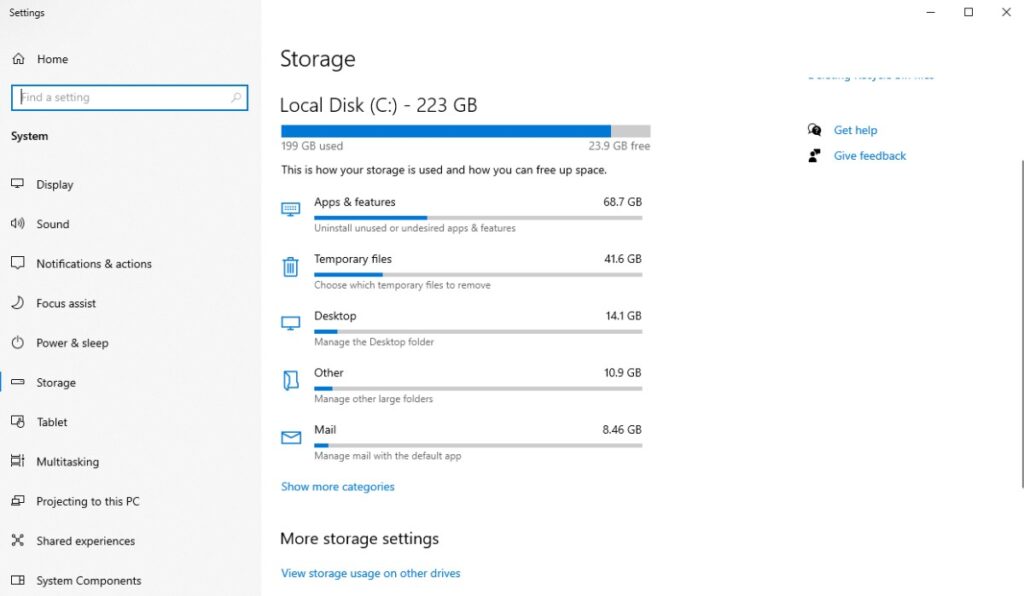
Task: Go to Tablet settings
Action: (x=53, y=422)
